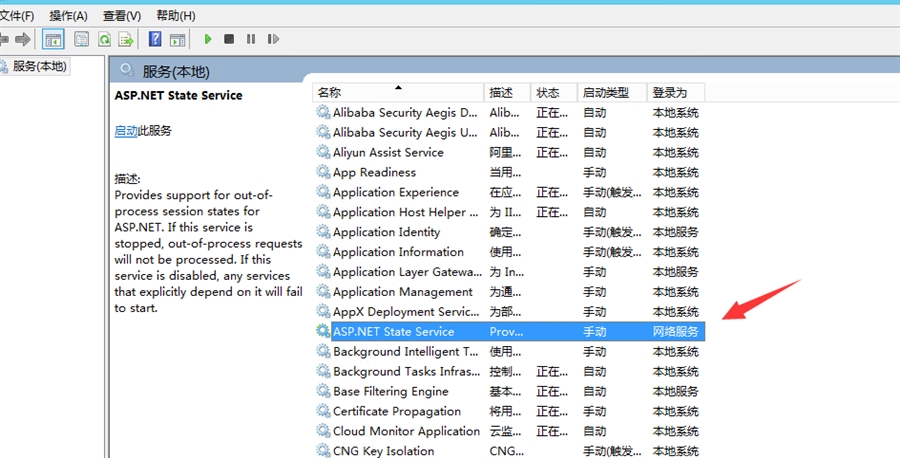The height and width of the screenshot is (458, 900).
Task: Click the 启动 link to start service
Action: pos(126,131)
